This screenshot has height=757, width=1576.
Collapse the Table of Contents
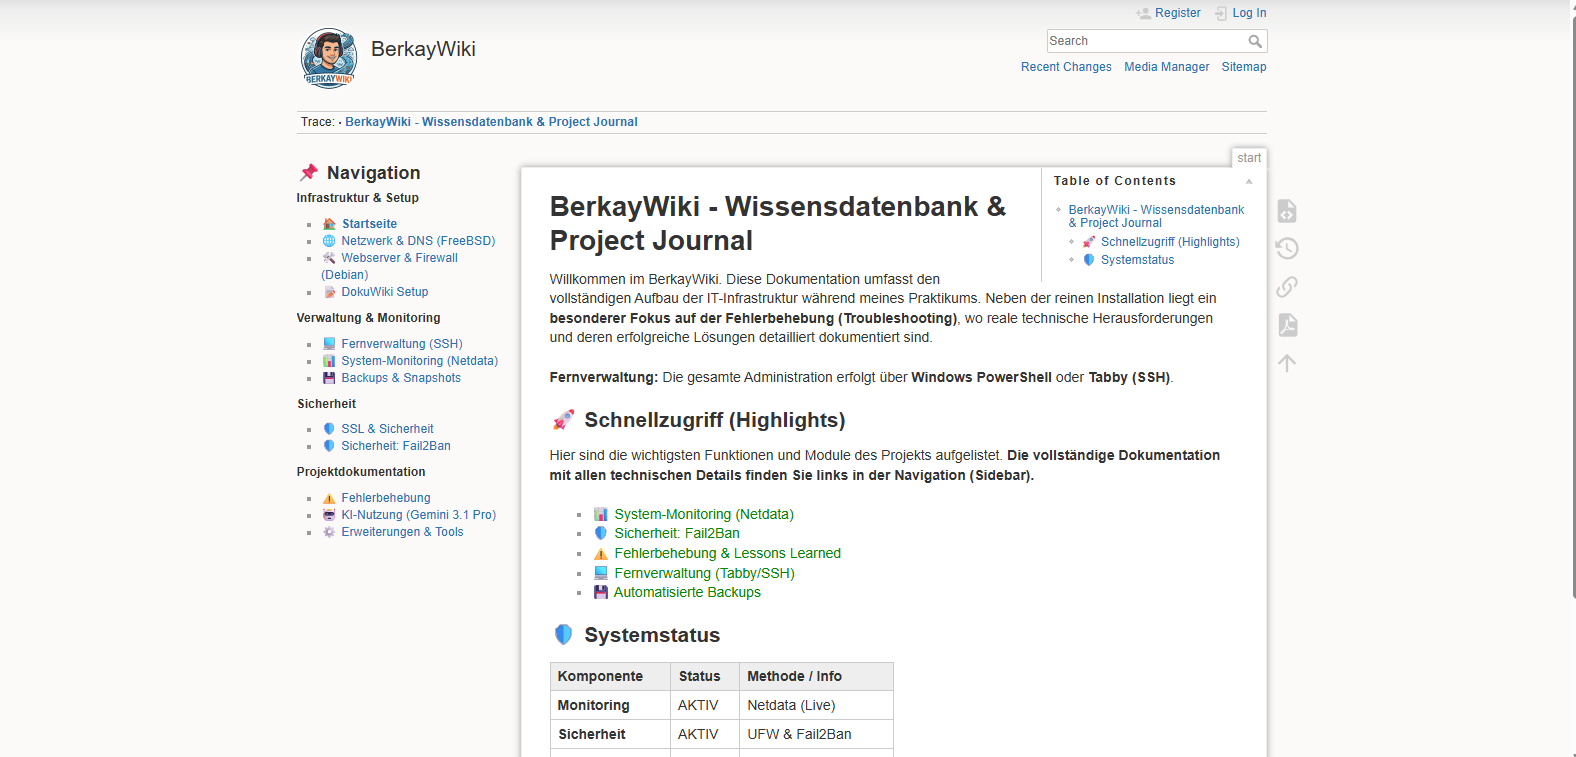click(1249, 181)
